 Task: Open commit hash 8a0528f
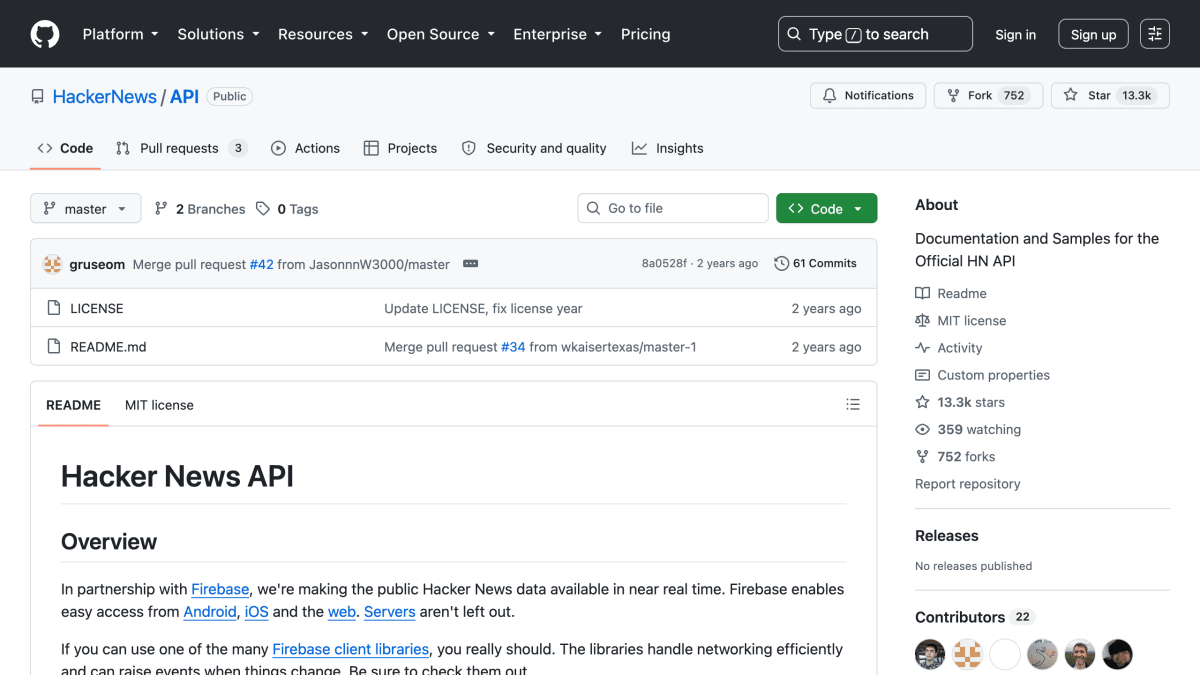point(664,264)
